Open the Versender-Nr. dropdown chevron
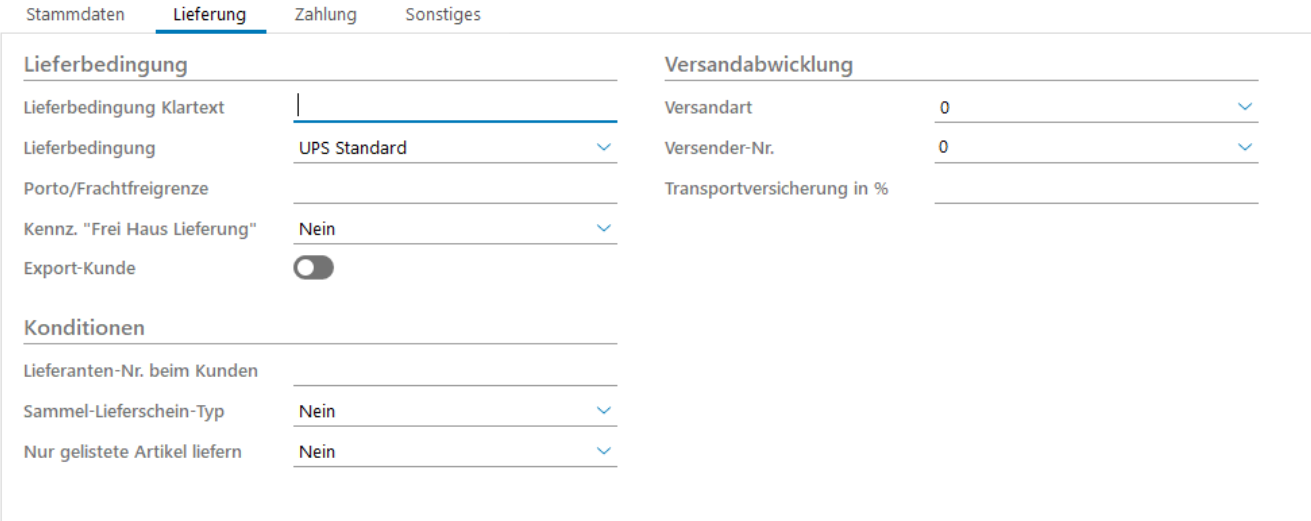Screen dimensions: 1311x521 1244,147
